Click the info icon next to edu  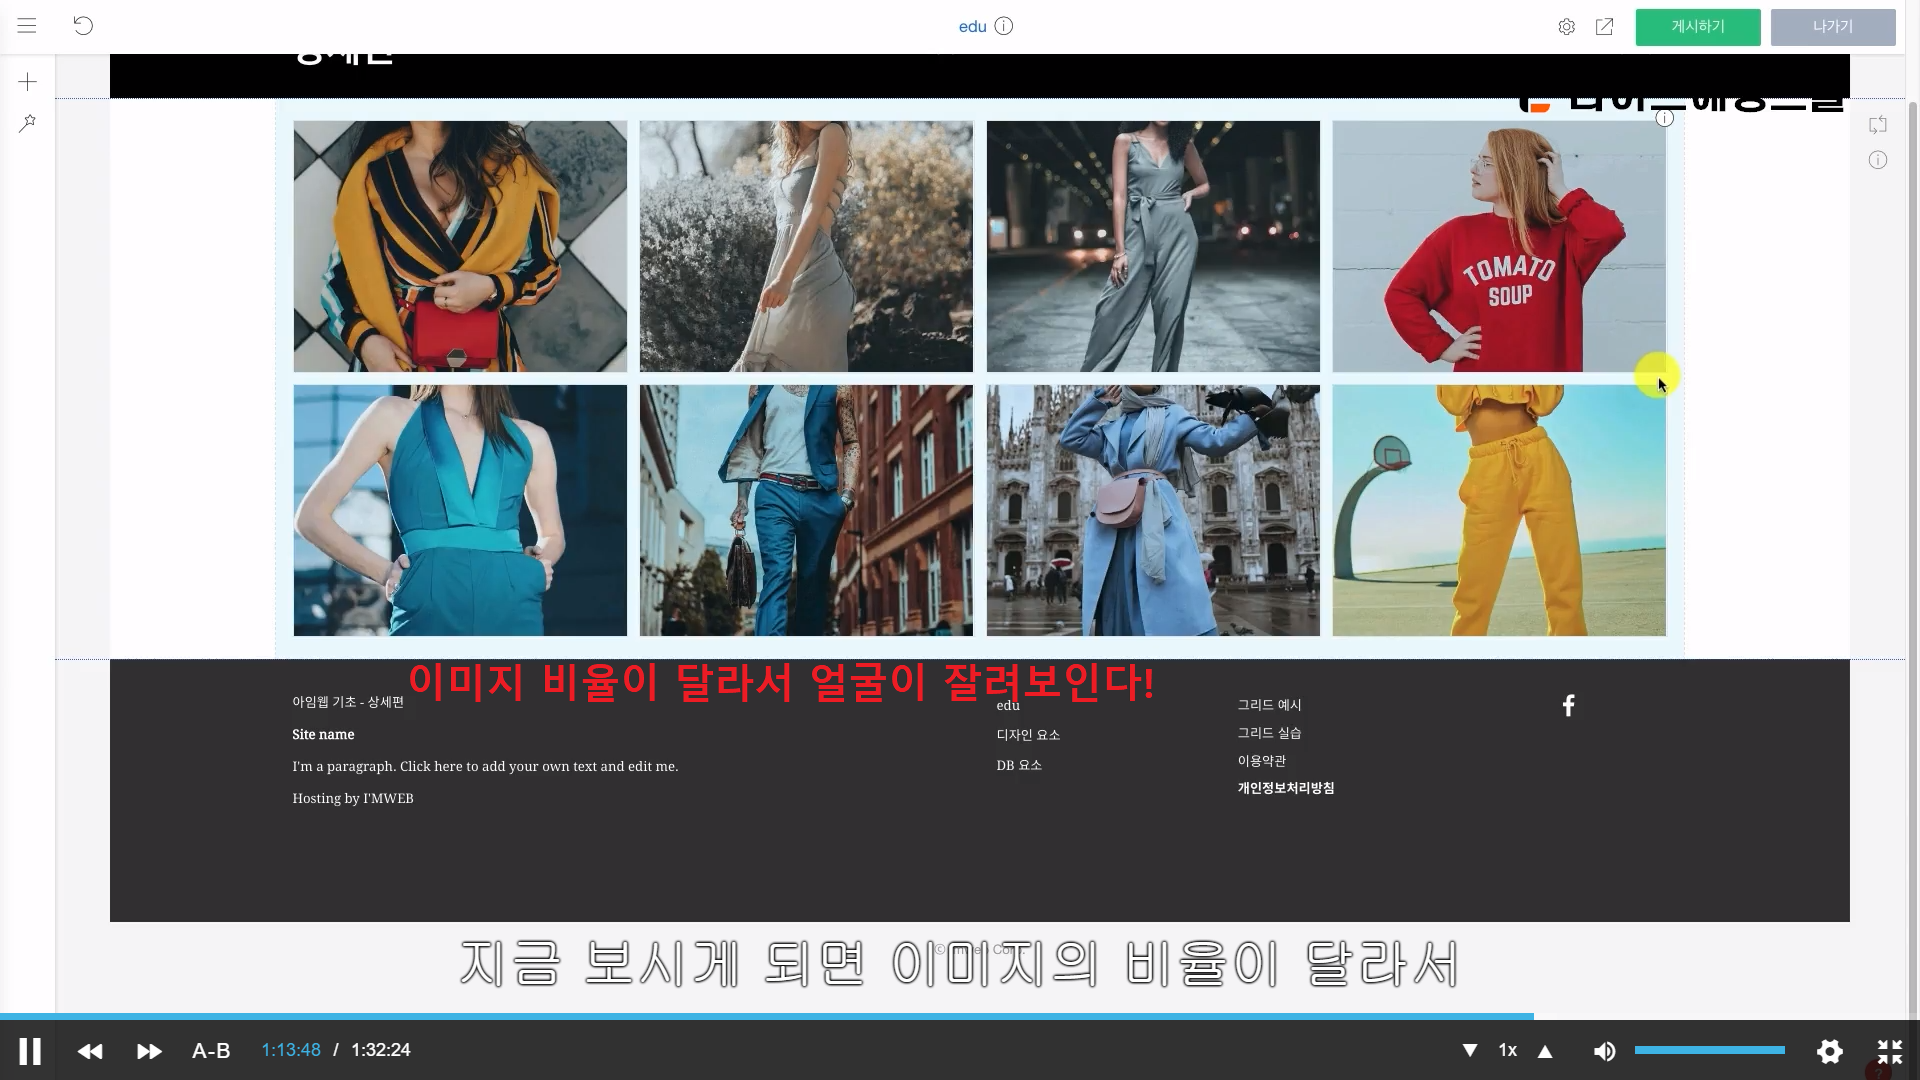click(1004, 26)
